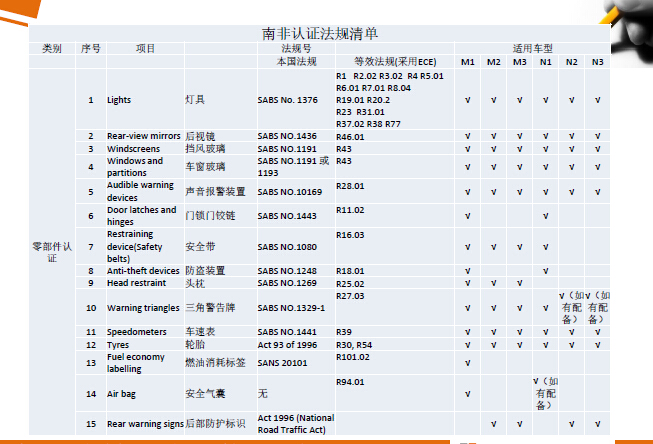Click the 零部件认证 category cell
The image size is (653, 444).
(52, 252)
